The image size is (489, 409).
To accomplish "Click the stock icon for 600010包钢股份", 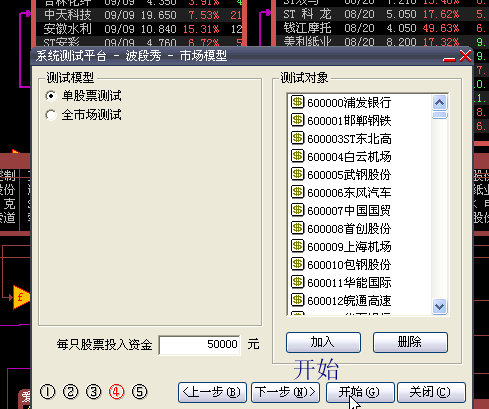I will click(297, 264).
